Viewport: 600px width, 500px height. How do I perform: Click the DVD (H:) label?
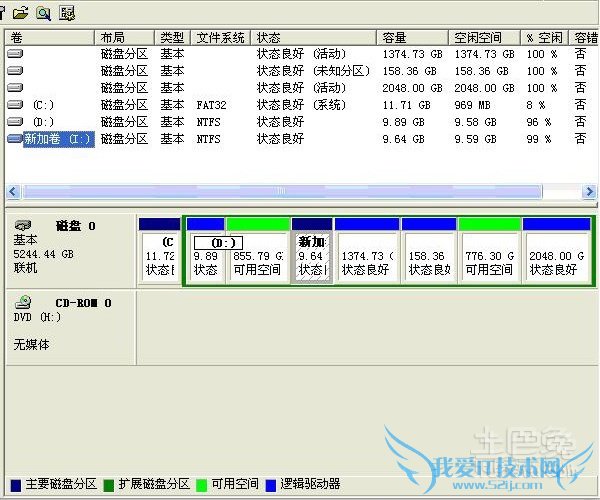37,317
